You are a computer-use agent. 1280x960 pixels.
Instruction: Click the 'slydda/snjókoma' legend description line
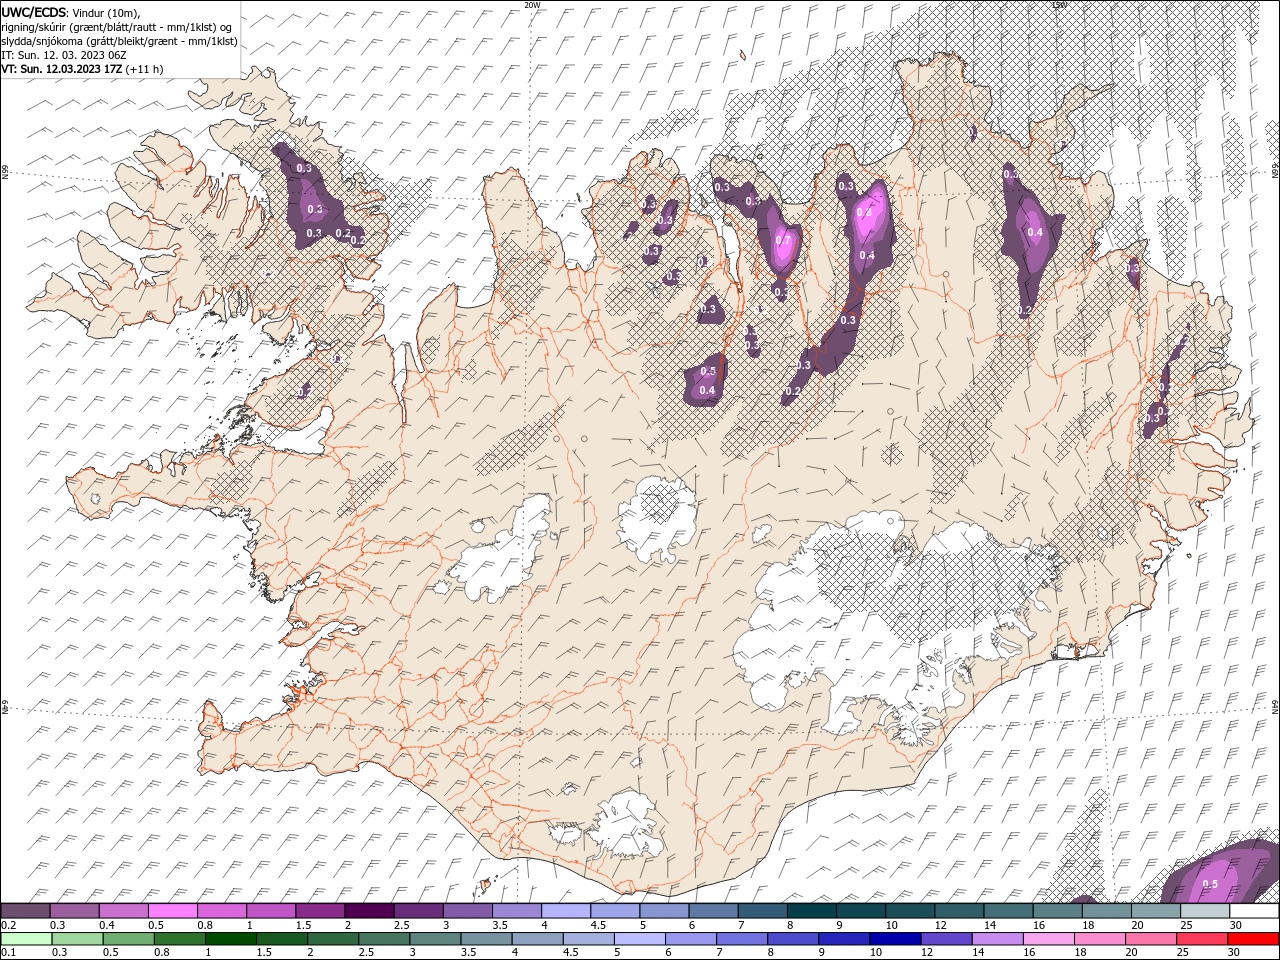click(x=120, y=40)
